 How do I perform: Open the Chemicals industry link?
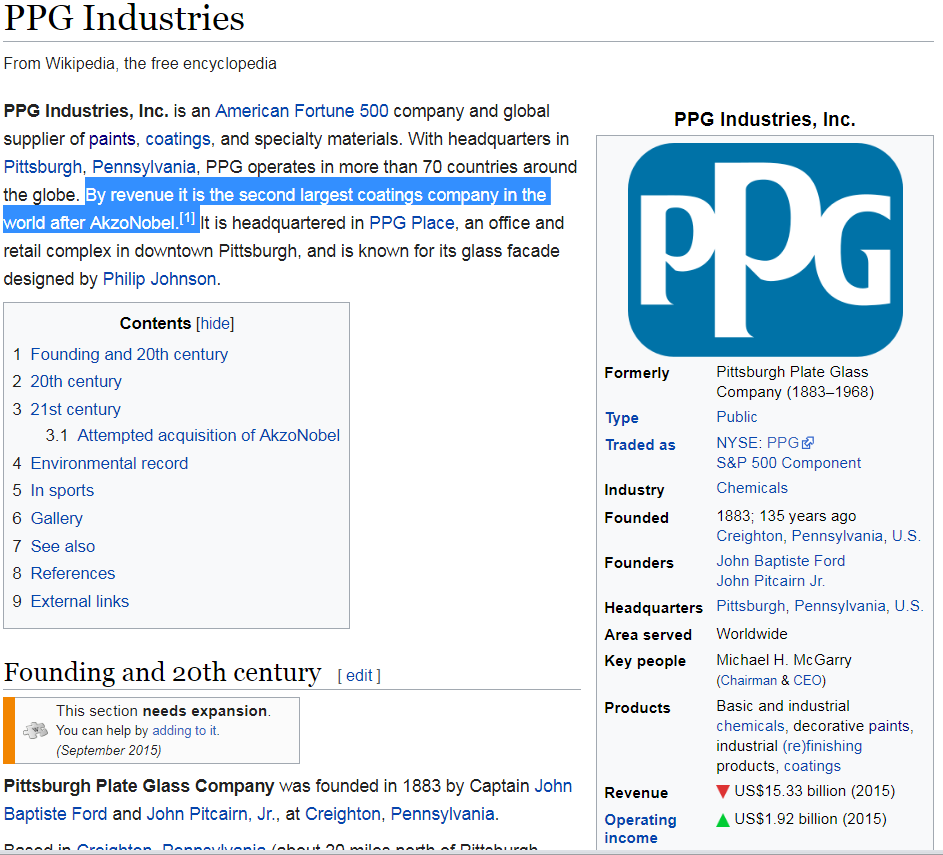752,488
